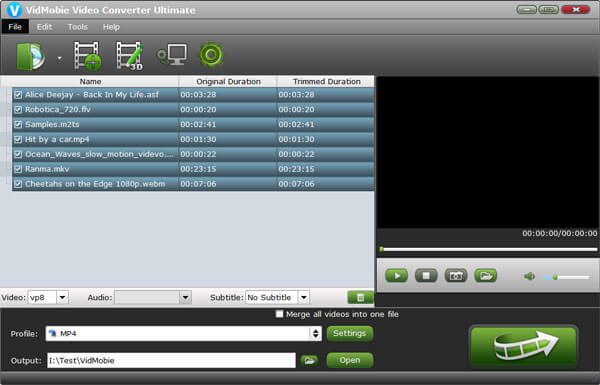Click the snapshot camera button

pyautogui.click(x=456, y=276)
